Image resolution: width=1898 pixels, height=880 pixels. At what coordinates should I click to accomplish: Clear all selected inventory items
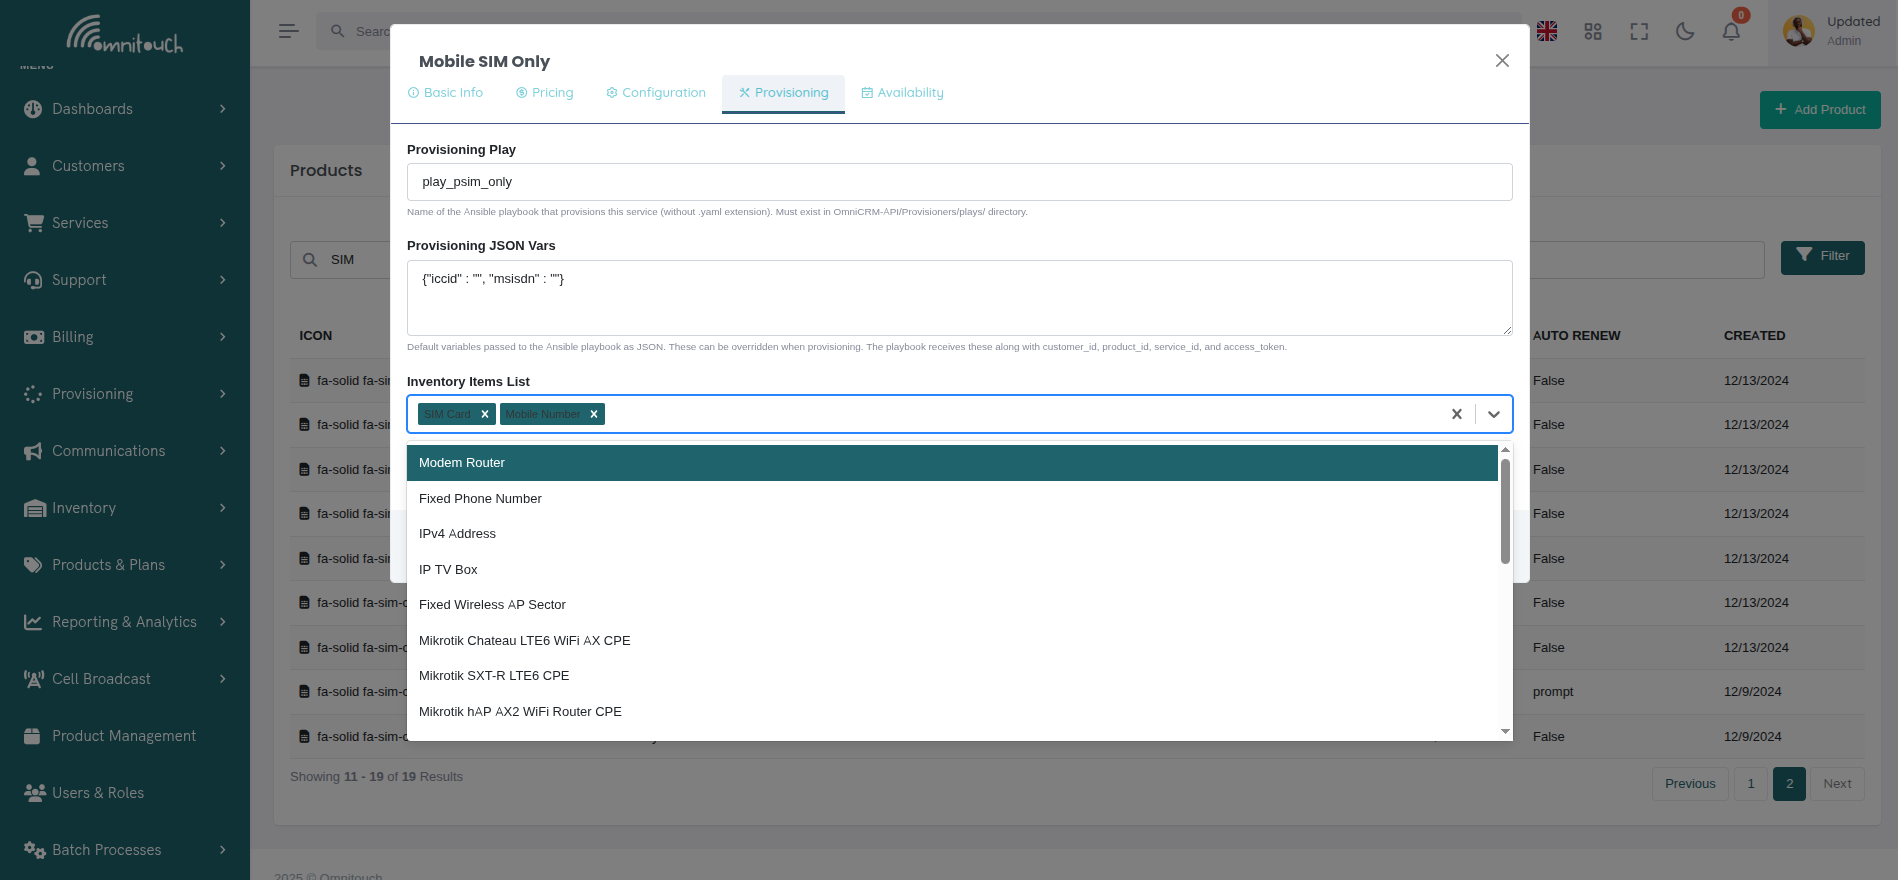pyautogui.click(x=1456, y=414)
